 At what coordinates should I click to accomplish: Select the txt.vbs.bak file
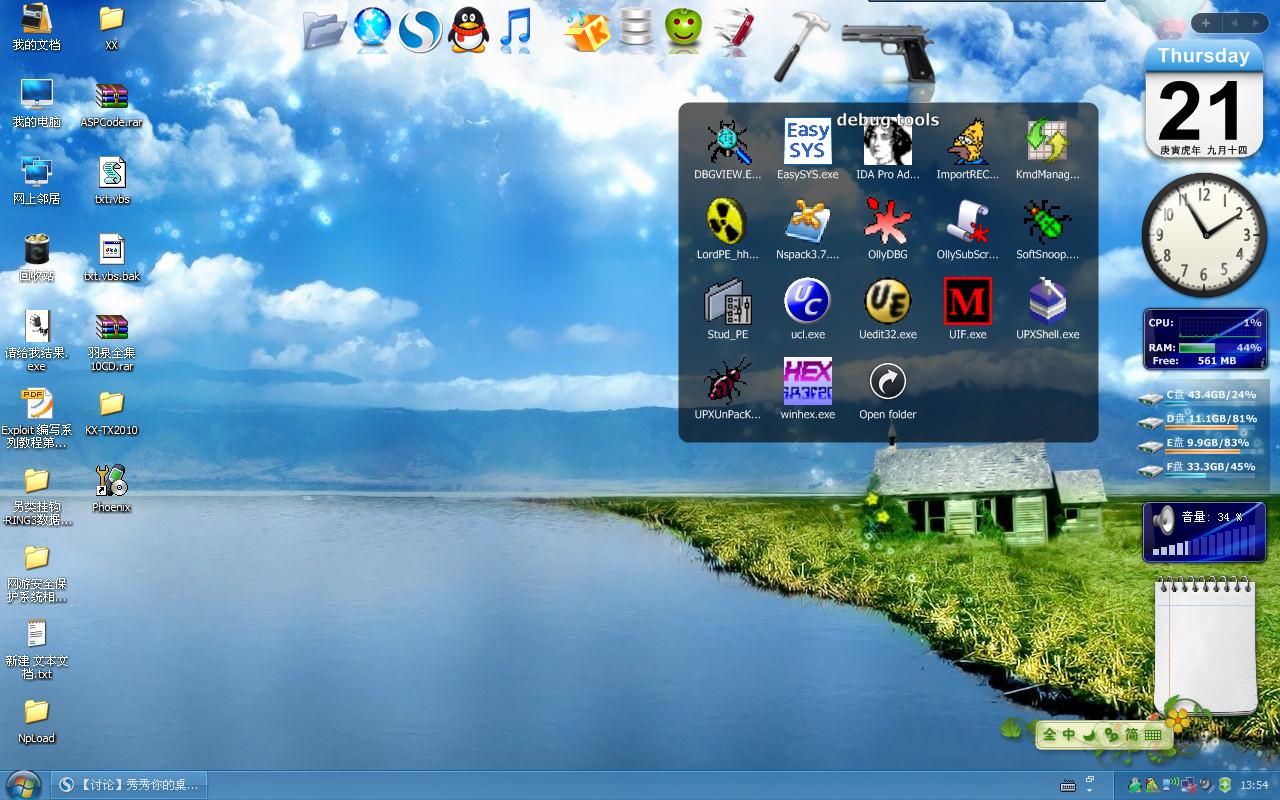112,258
